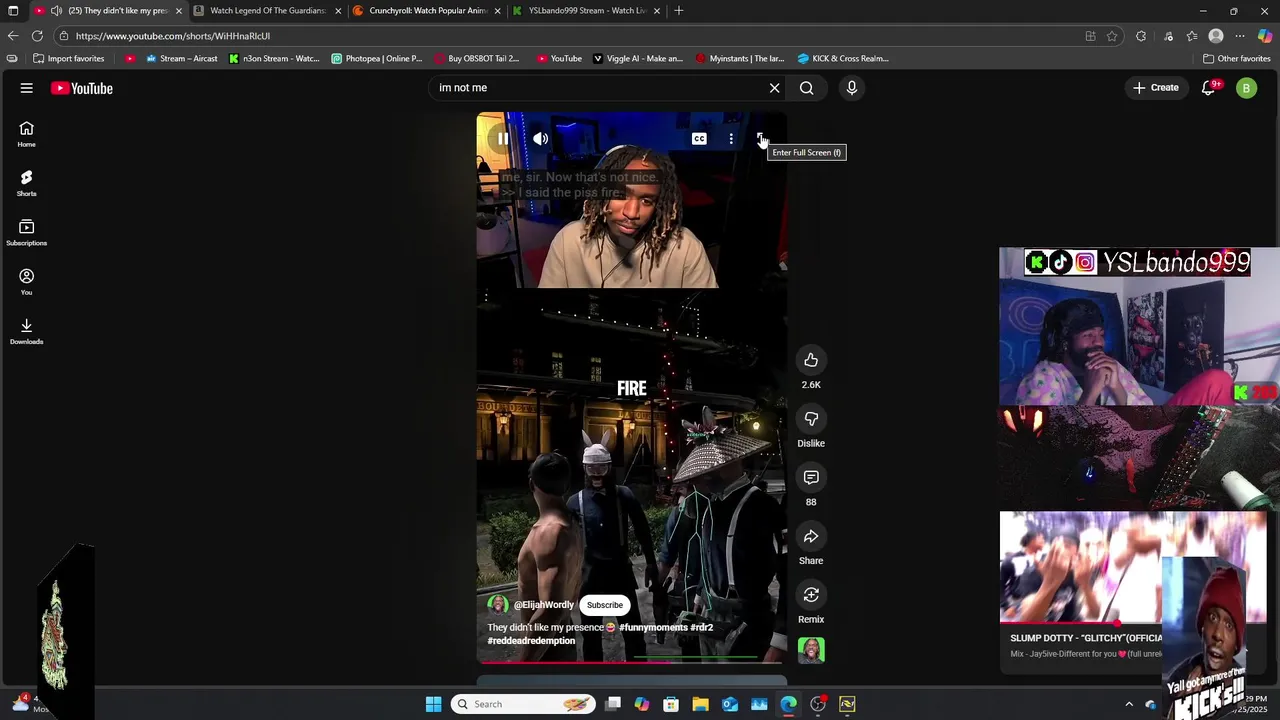Remix this Short

tap(811, 595)
